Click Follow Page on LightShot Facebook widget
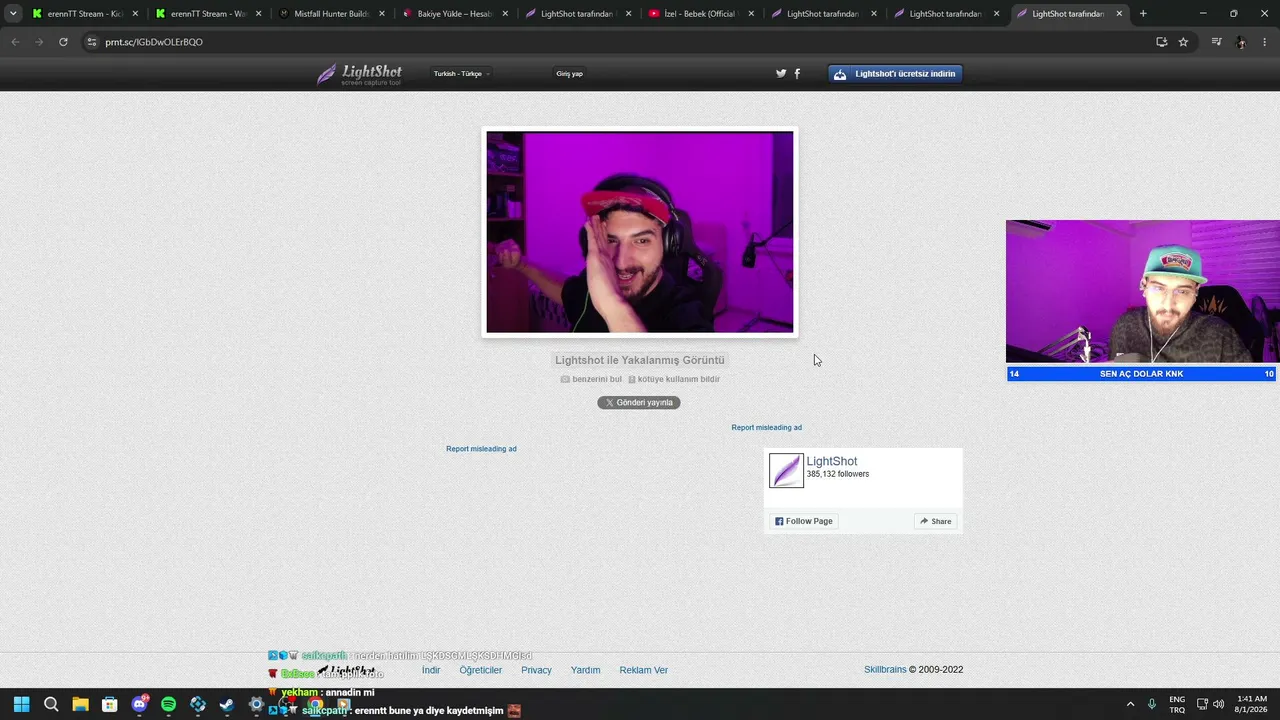This screenshot has height=720, width=1280. pyautogui.click(x=804, y=521)
